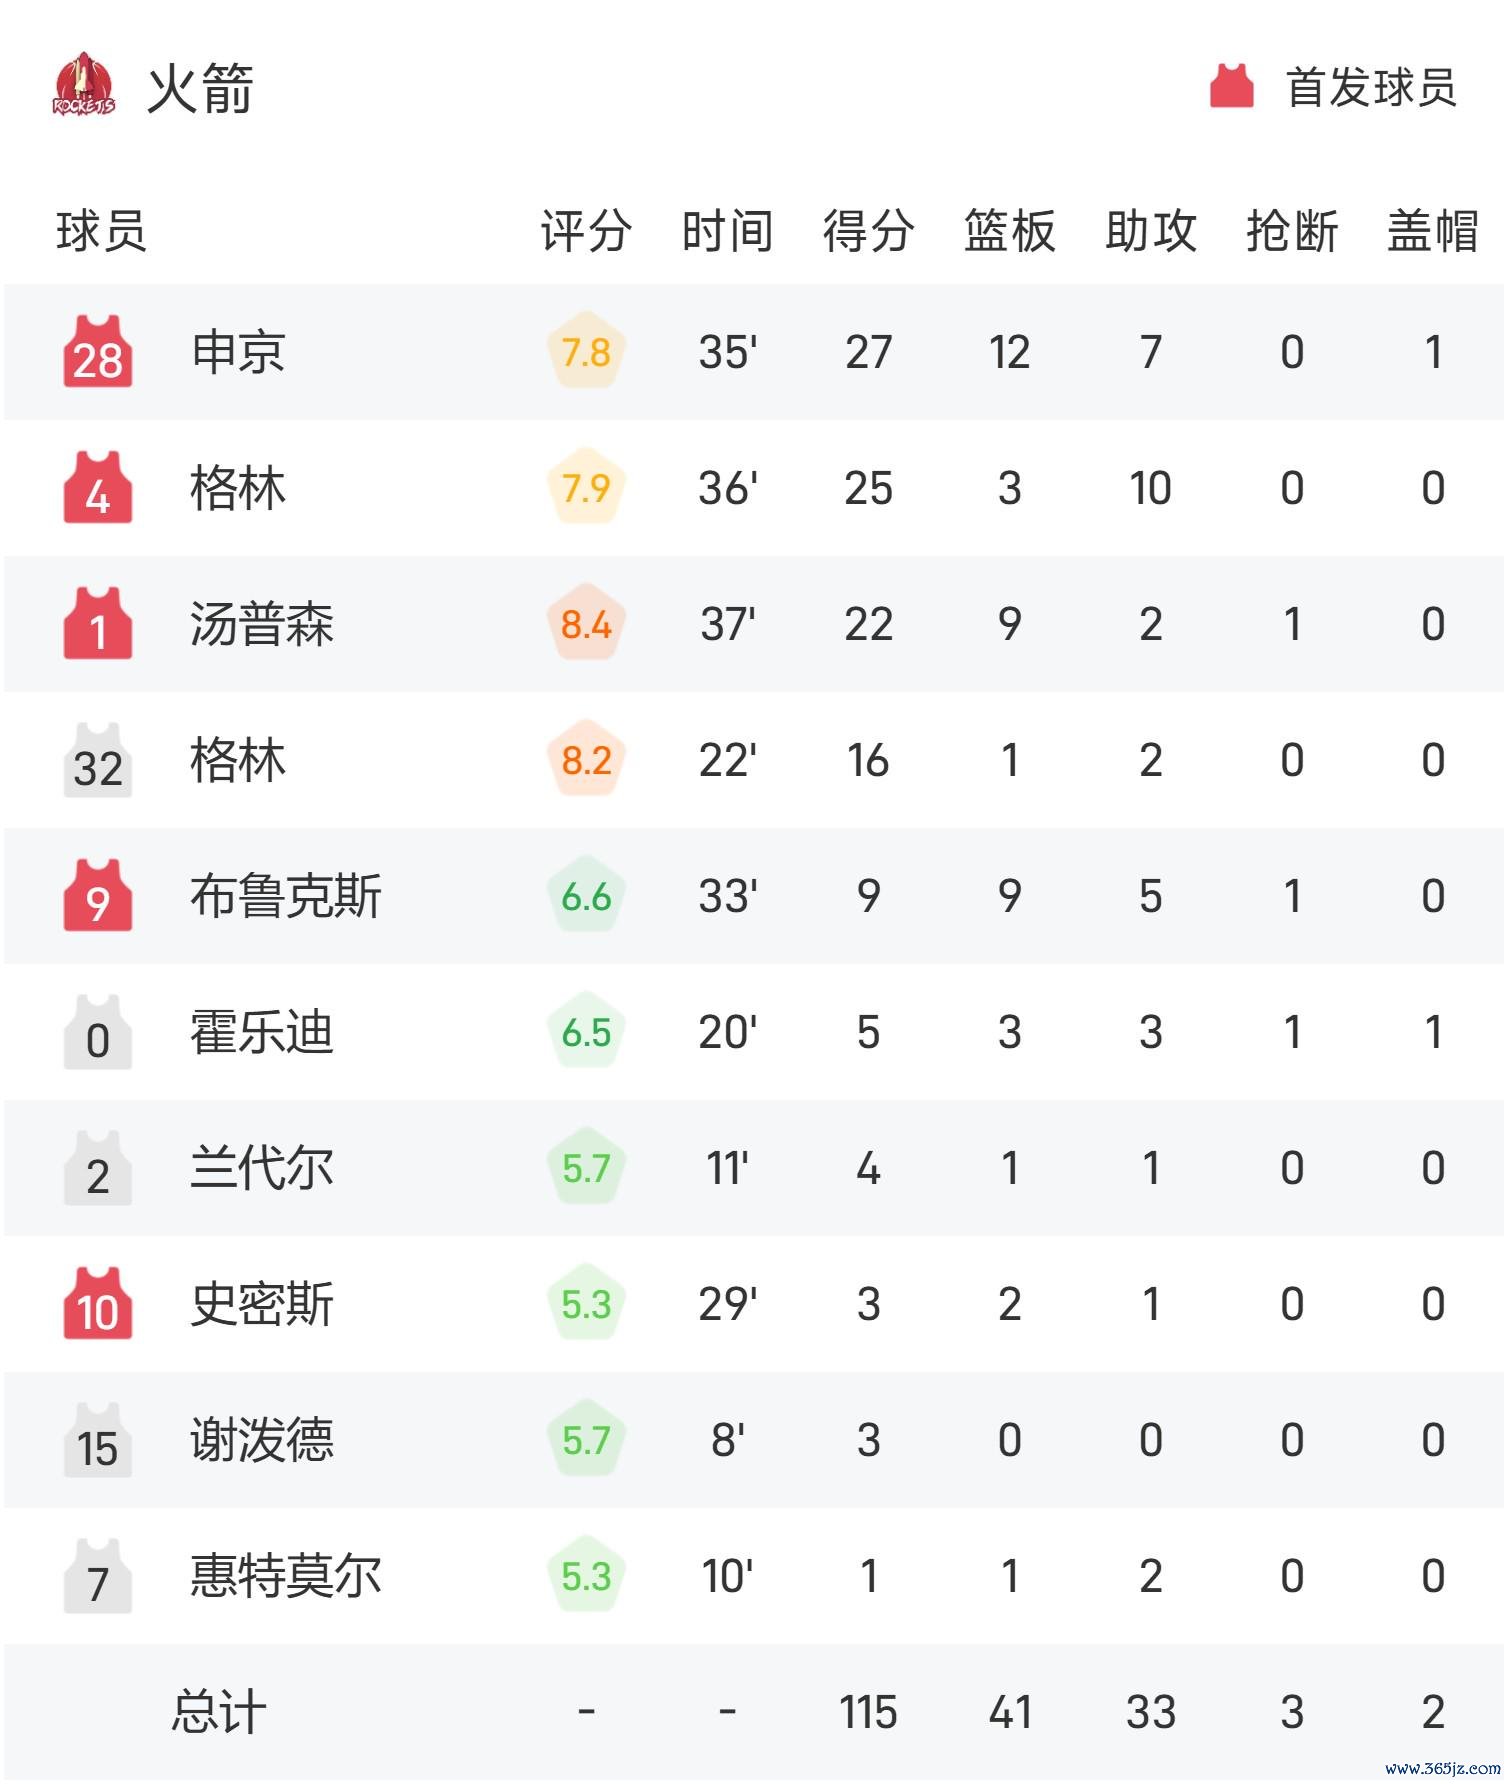
Task: Sort by 评分 column header
Action: pyautogui.click(x=586, y=231)
